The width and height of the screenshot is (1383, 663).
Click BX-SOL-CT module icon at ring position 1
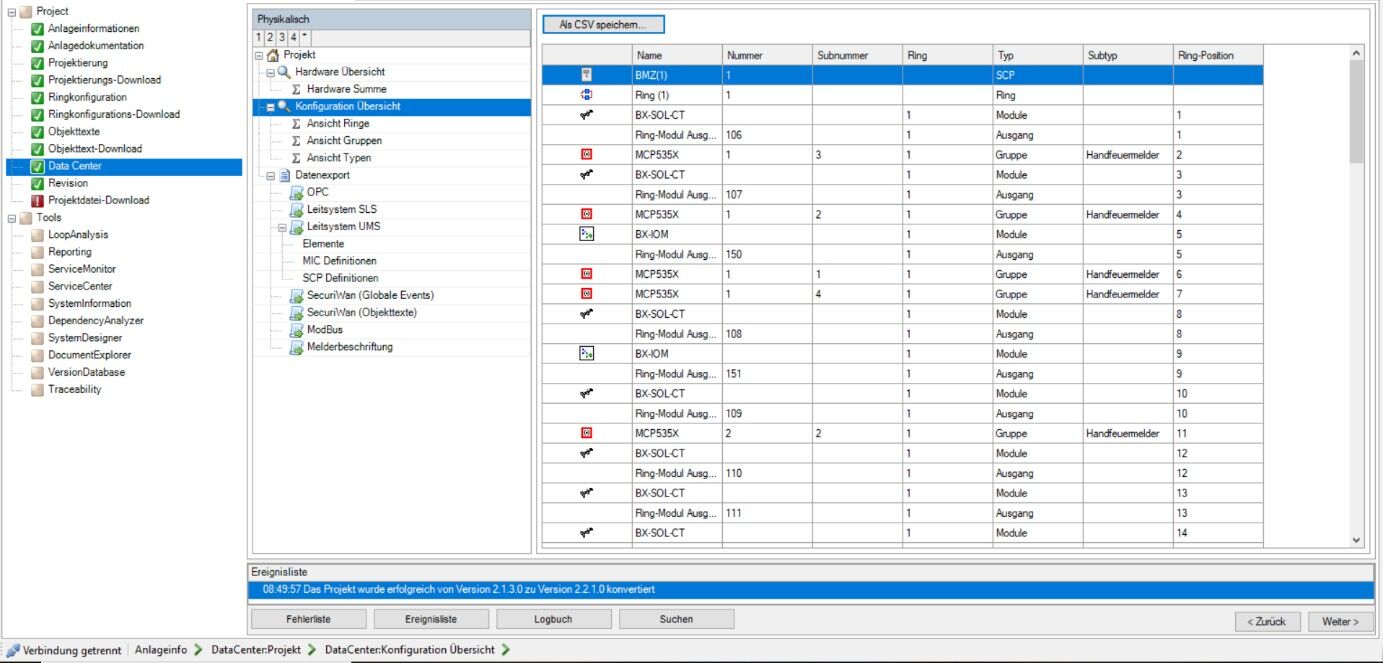coord(587,115)
